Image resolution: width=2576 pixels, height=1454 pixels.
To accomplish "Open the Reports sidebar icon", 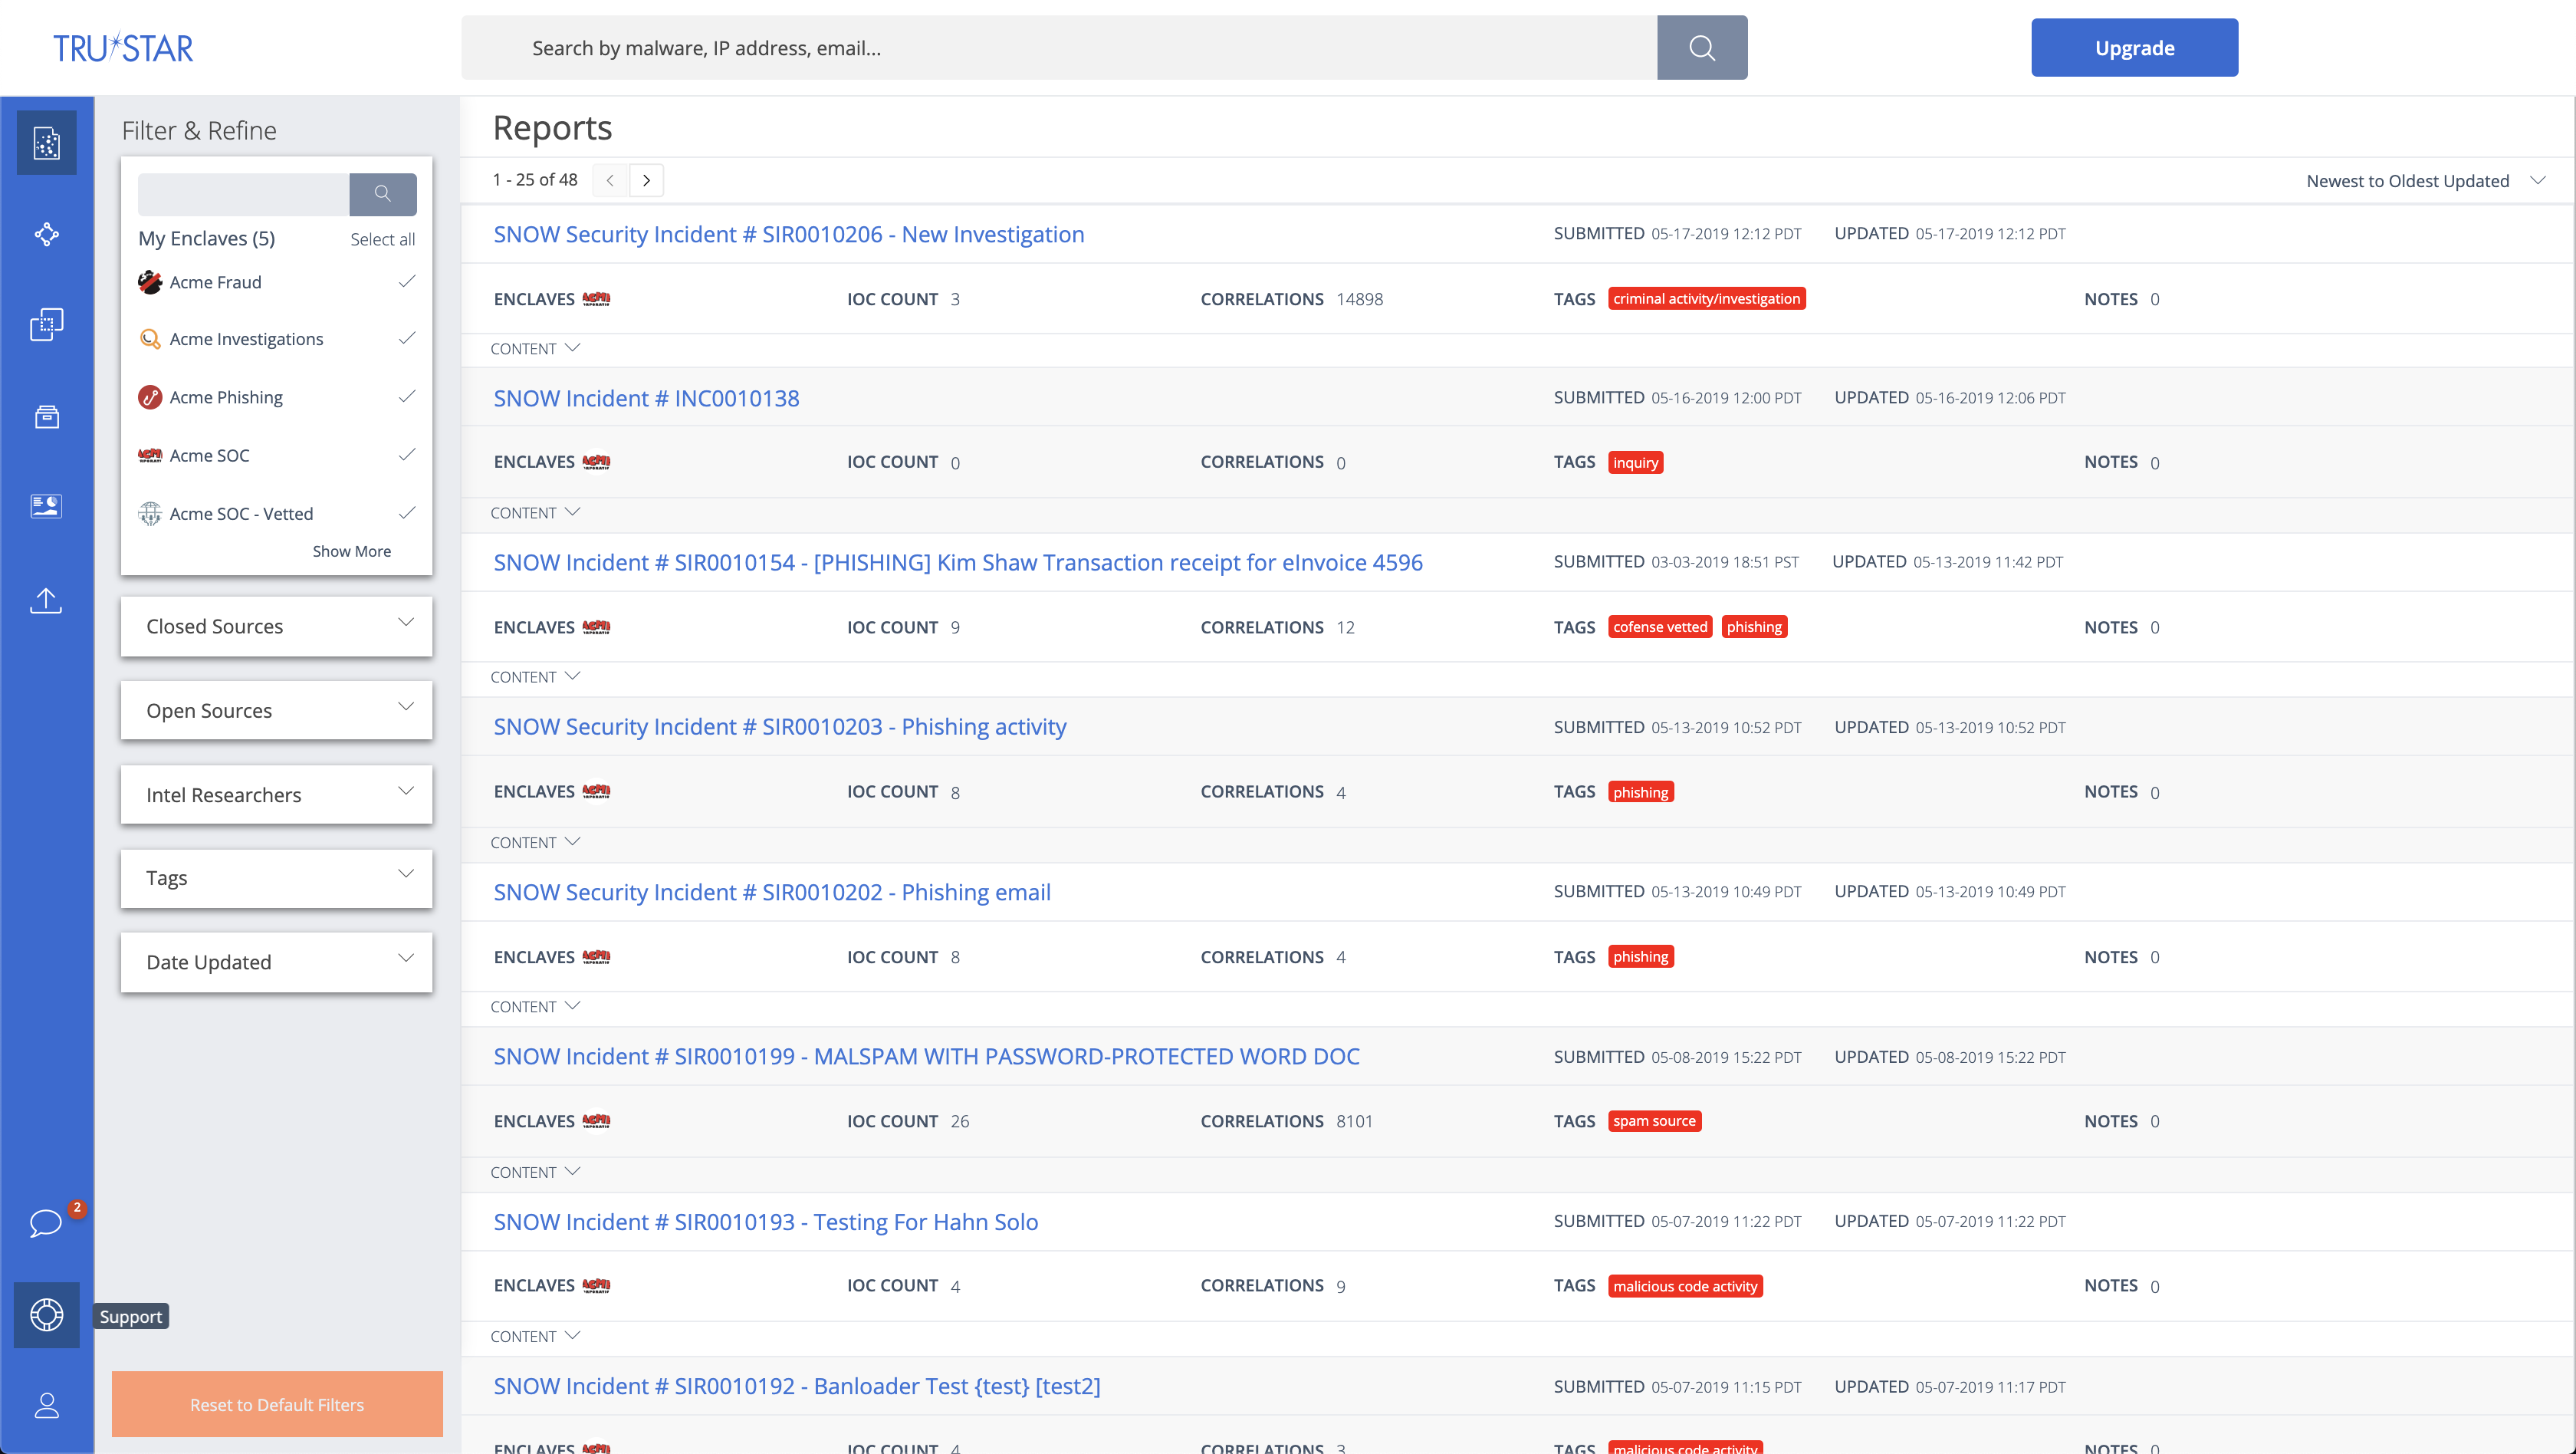I will (47, 143).
